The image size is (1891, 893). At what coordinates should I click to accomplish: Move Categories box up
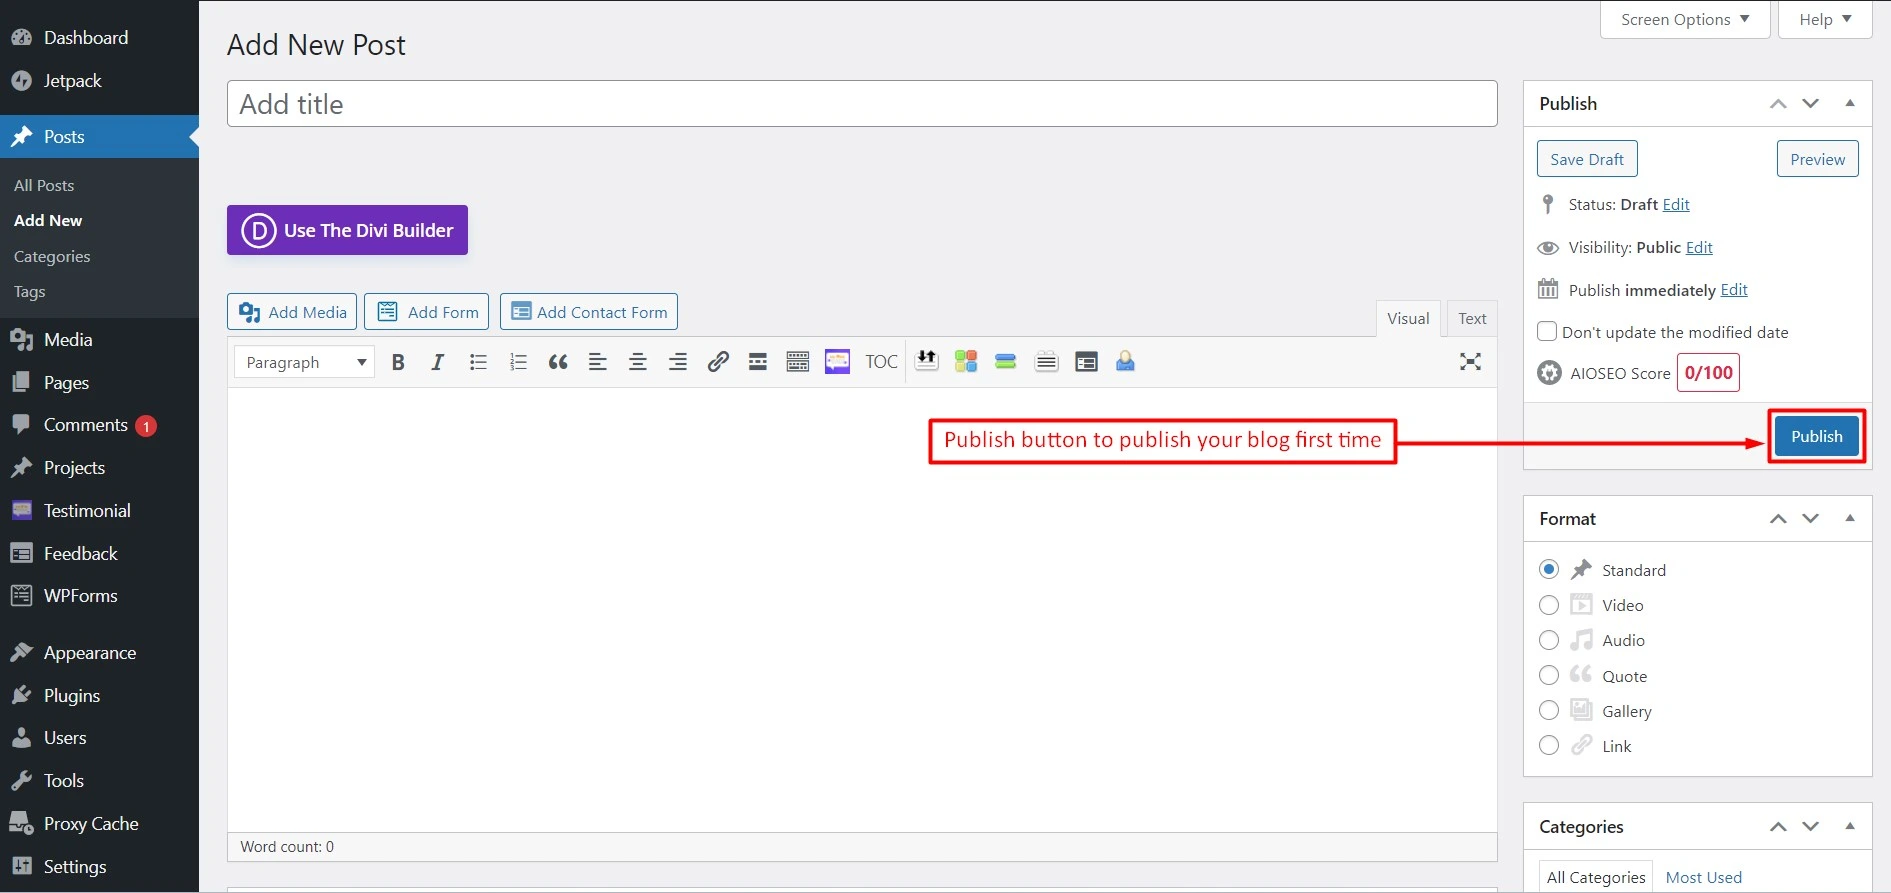1778,827
